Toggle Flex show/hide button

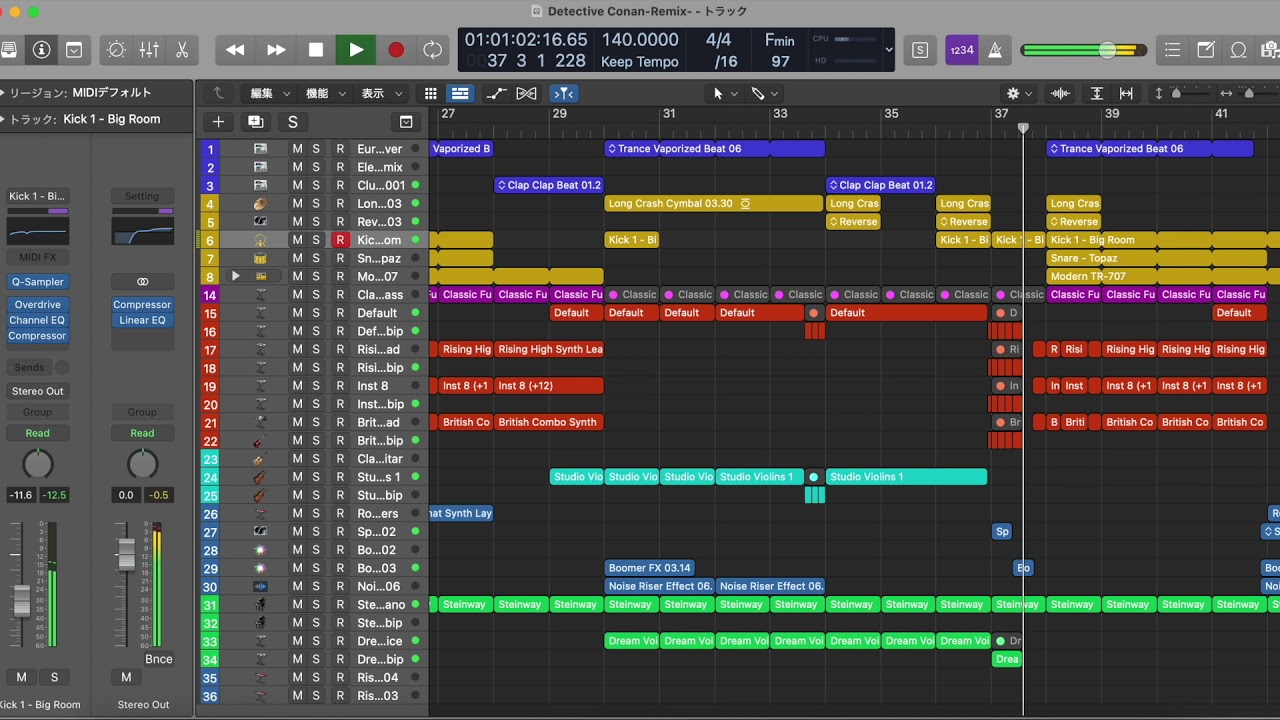[527, 93]
